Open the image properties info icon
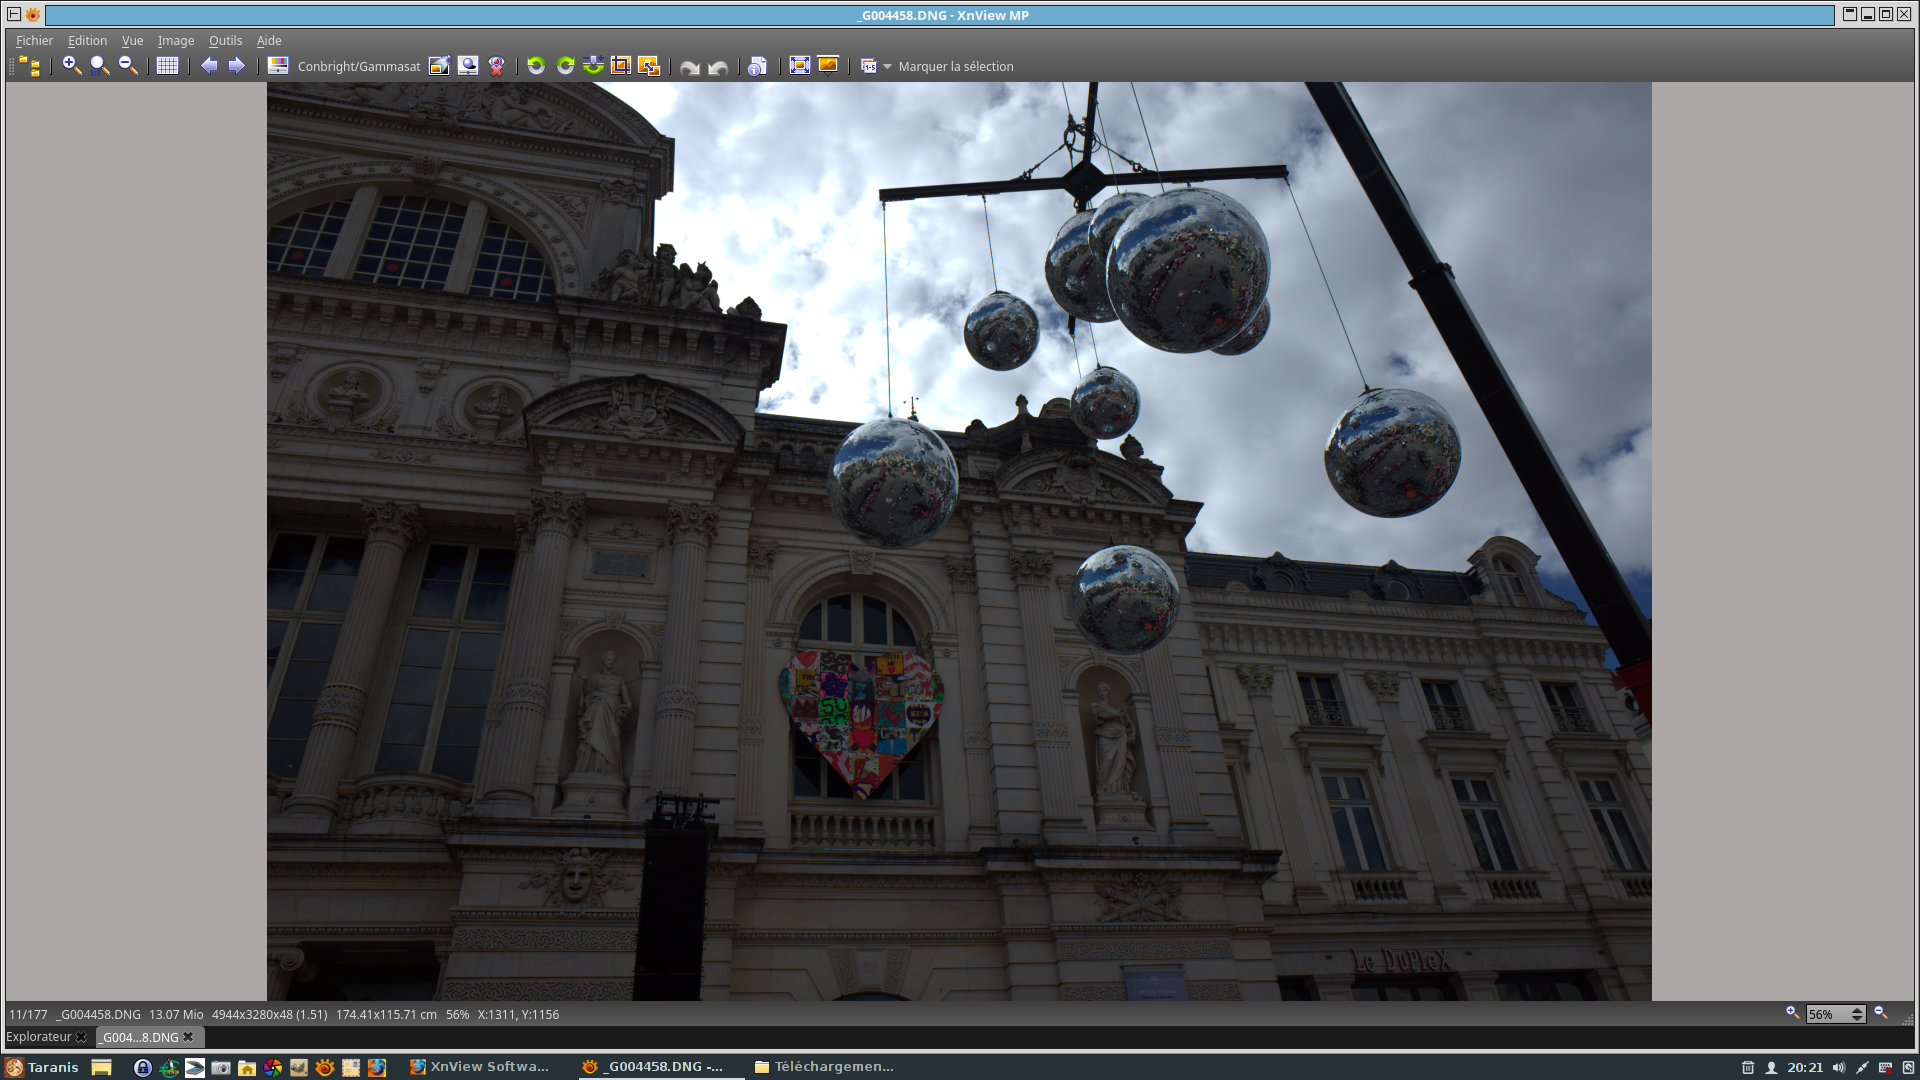Image resolution: width=1920 pixels, height=1080 pixels. coord(757,66)
